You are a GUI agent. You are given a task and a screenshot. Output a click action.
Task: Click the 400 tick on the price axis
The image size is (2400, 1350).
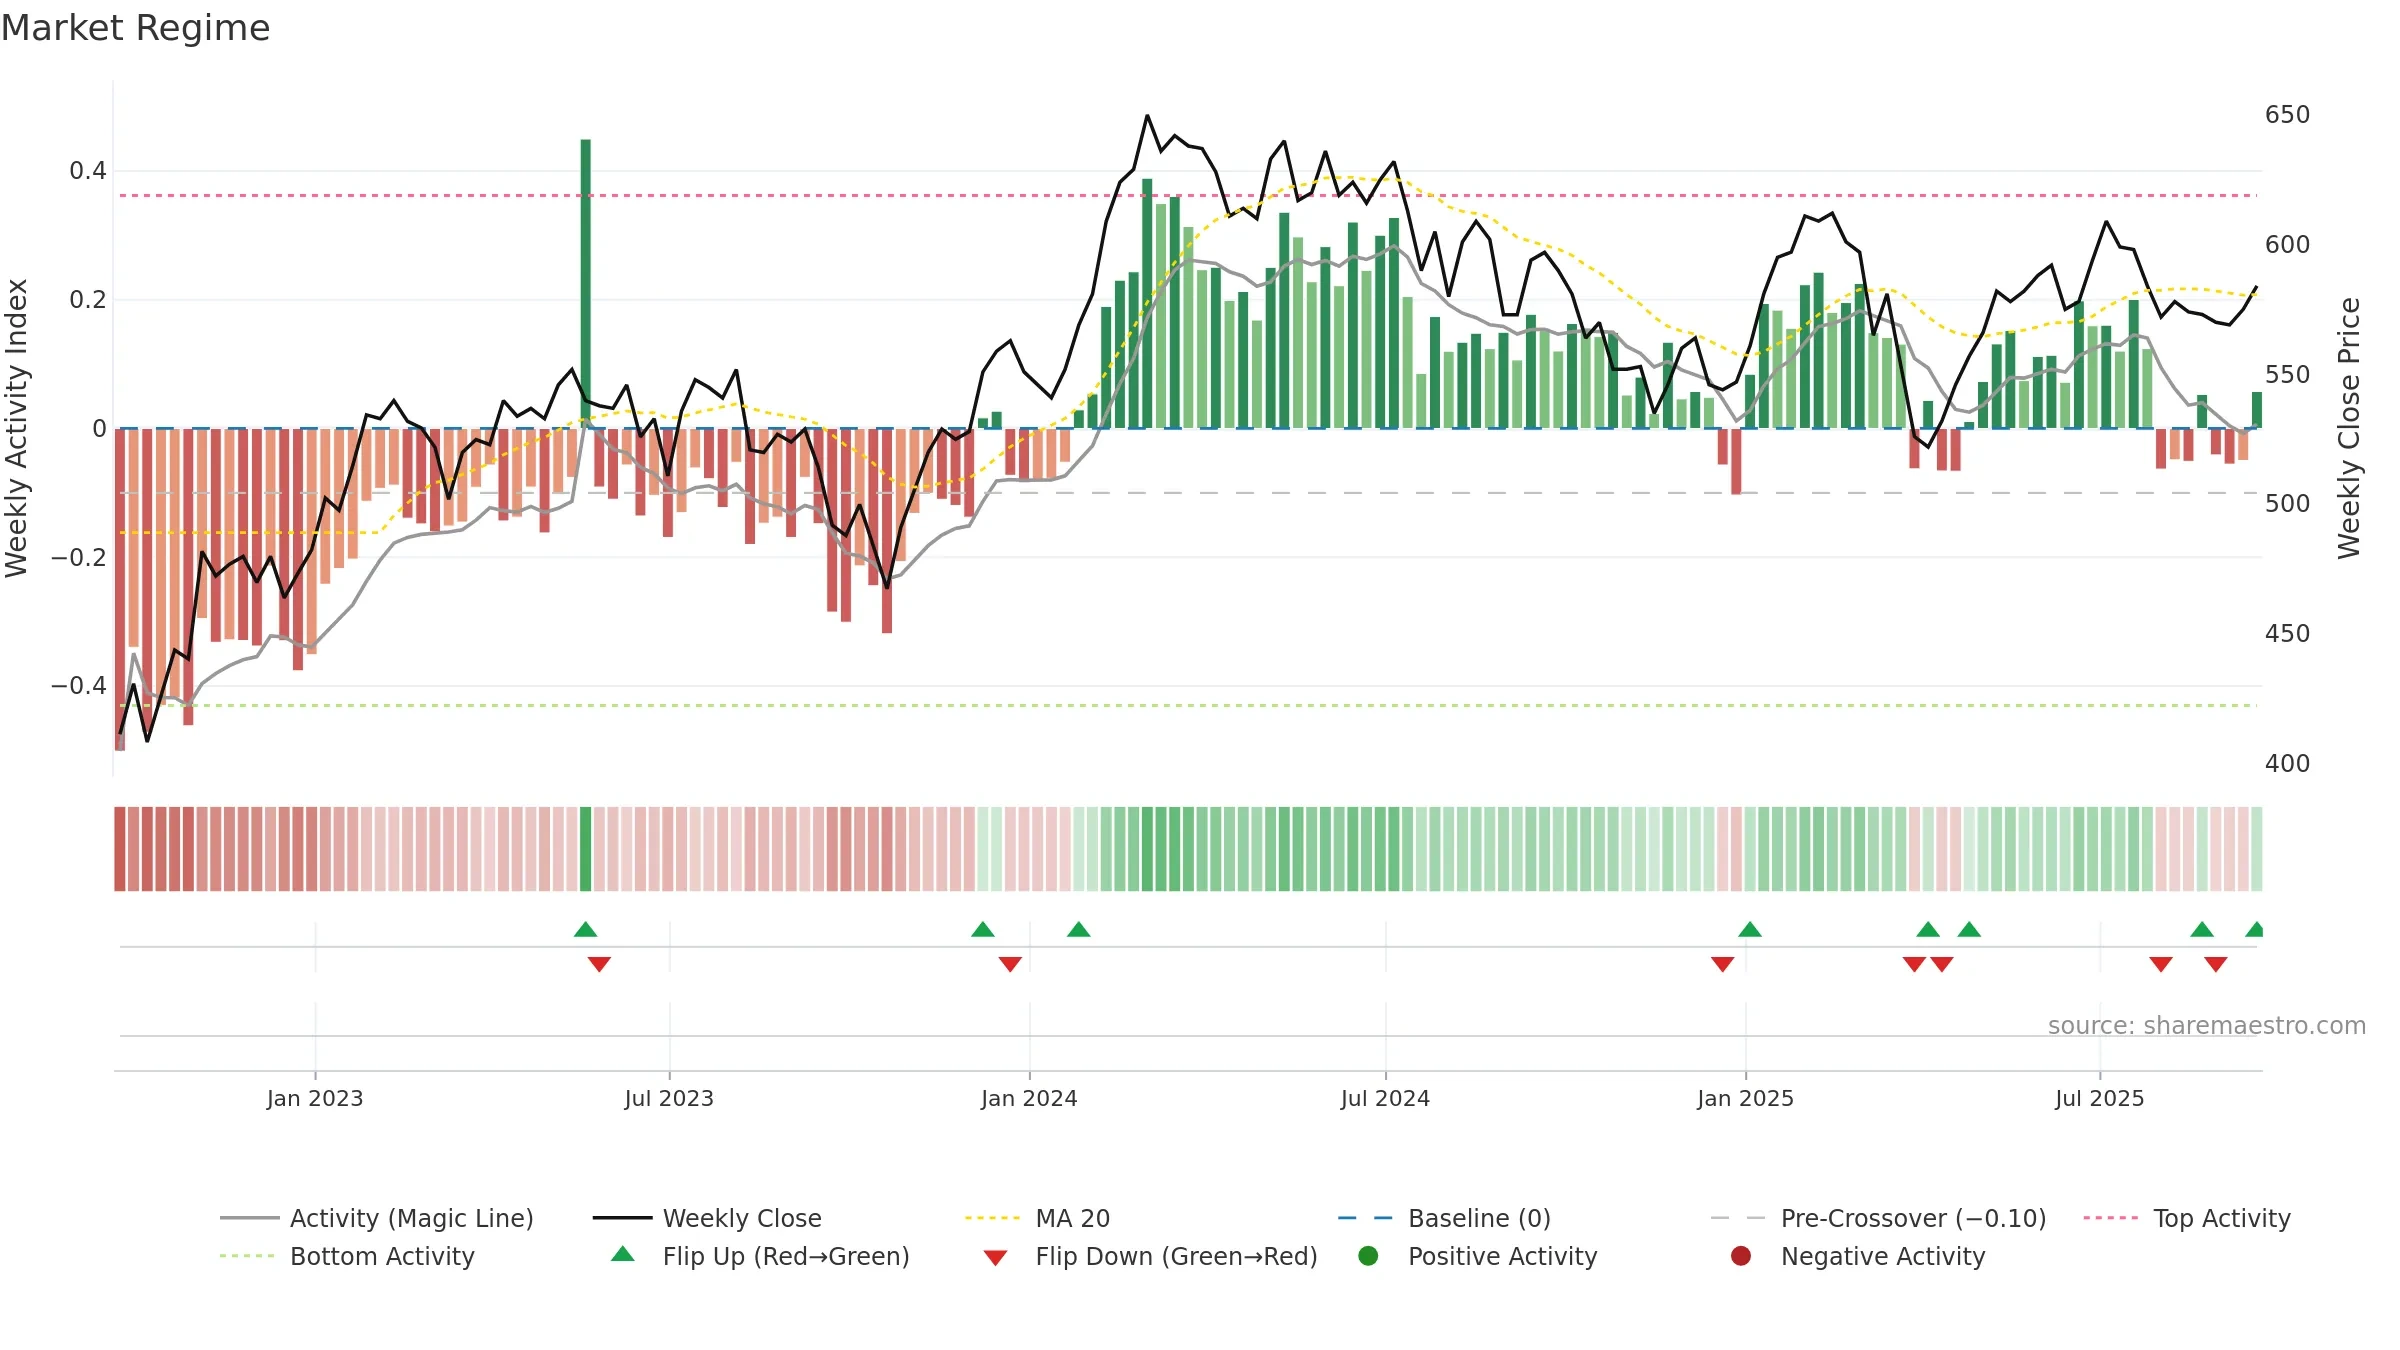pyautogui.click(x=2288, y=764)
